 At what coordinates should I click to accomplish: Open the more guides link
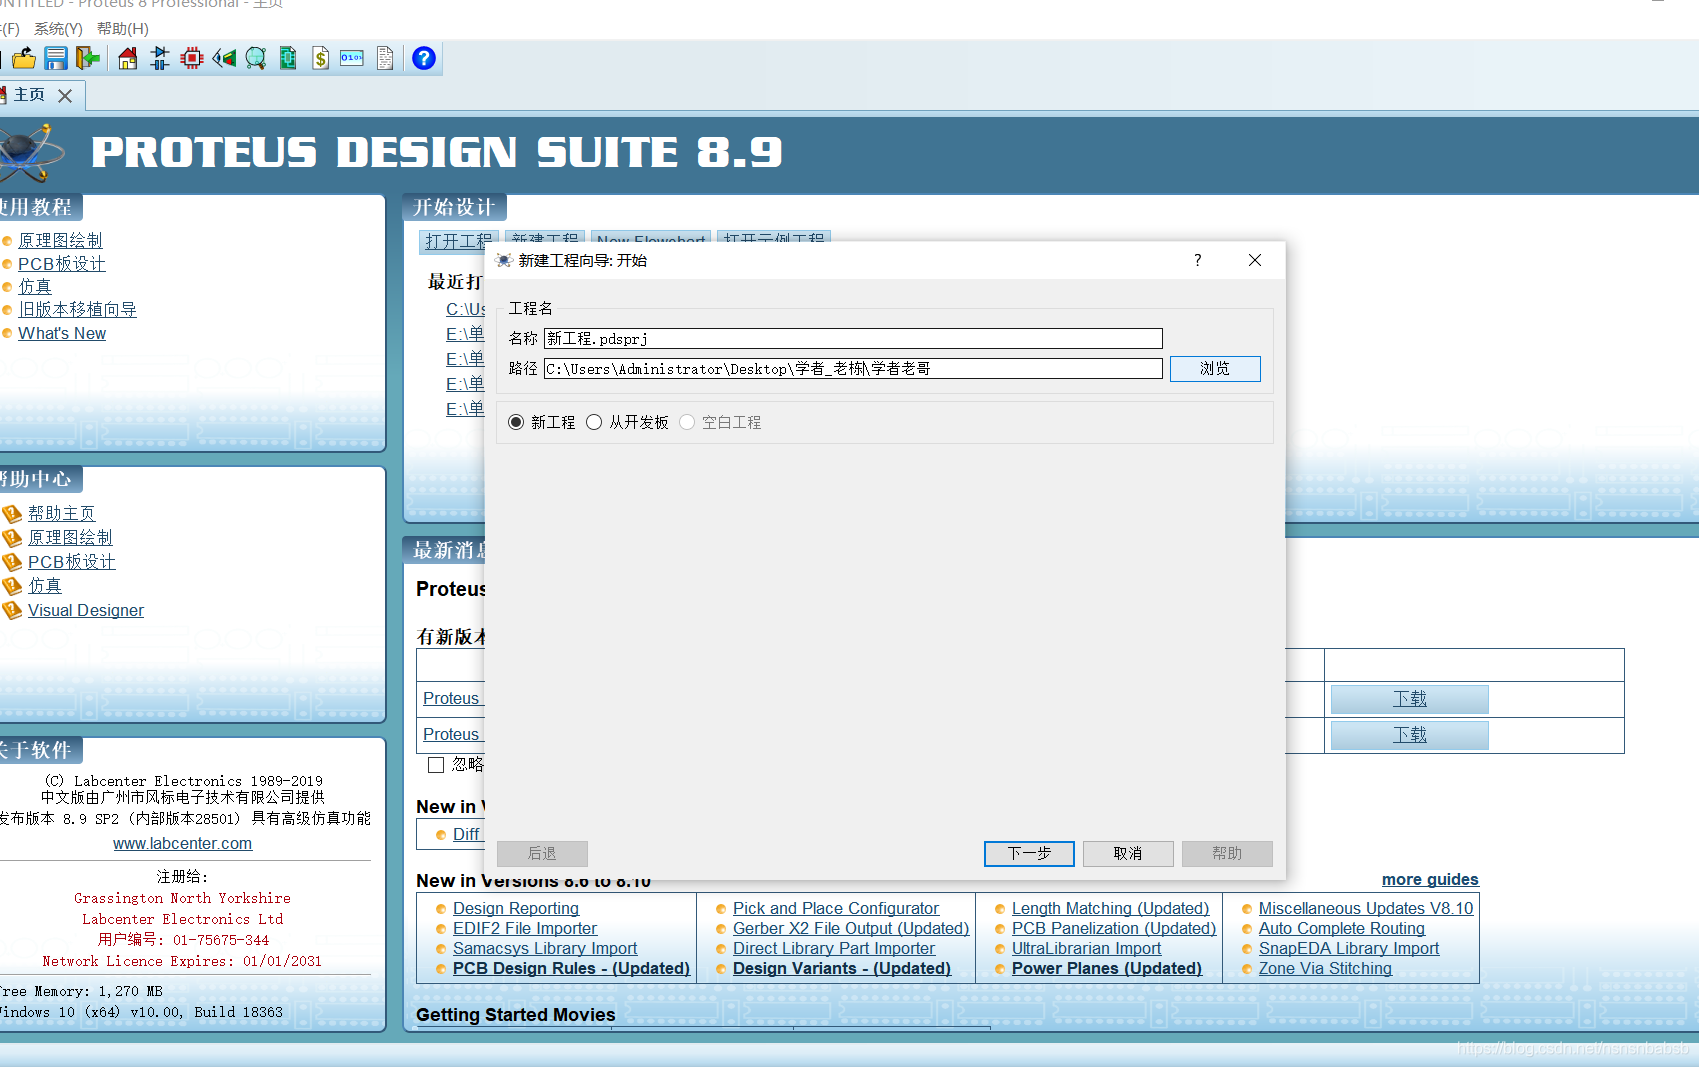(x=1430, y=879)
